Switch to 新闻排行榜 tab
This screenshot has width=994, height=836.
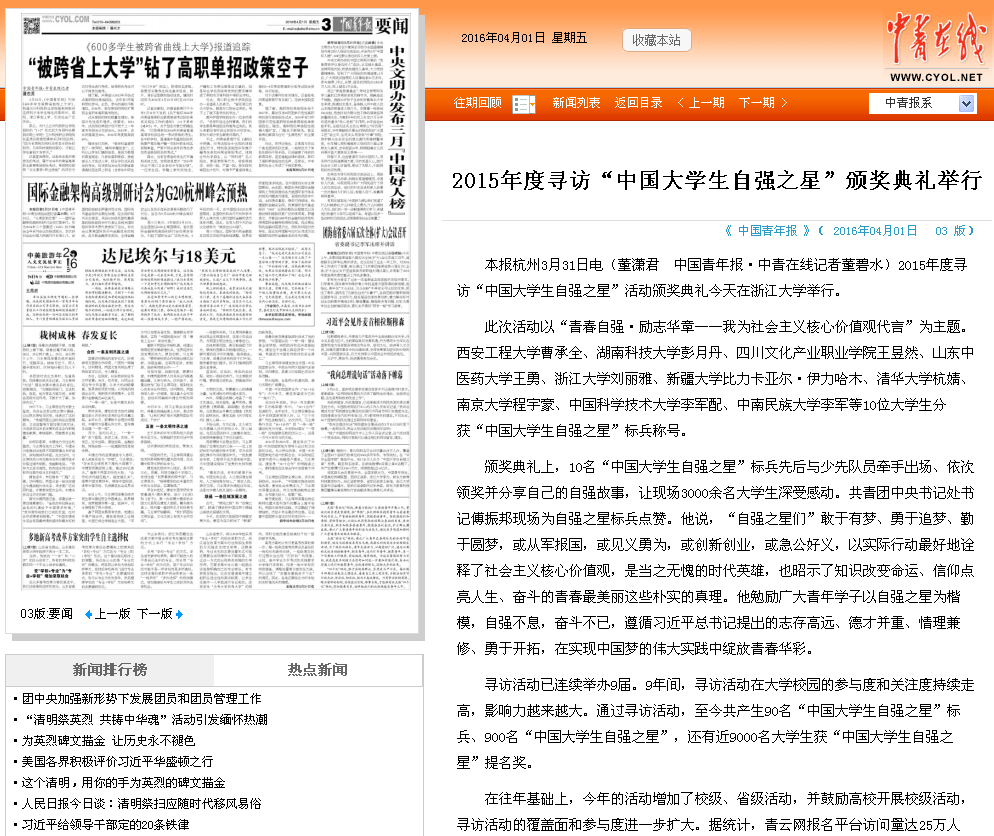[x=110, y=670]
